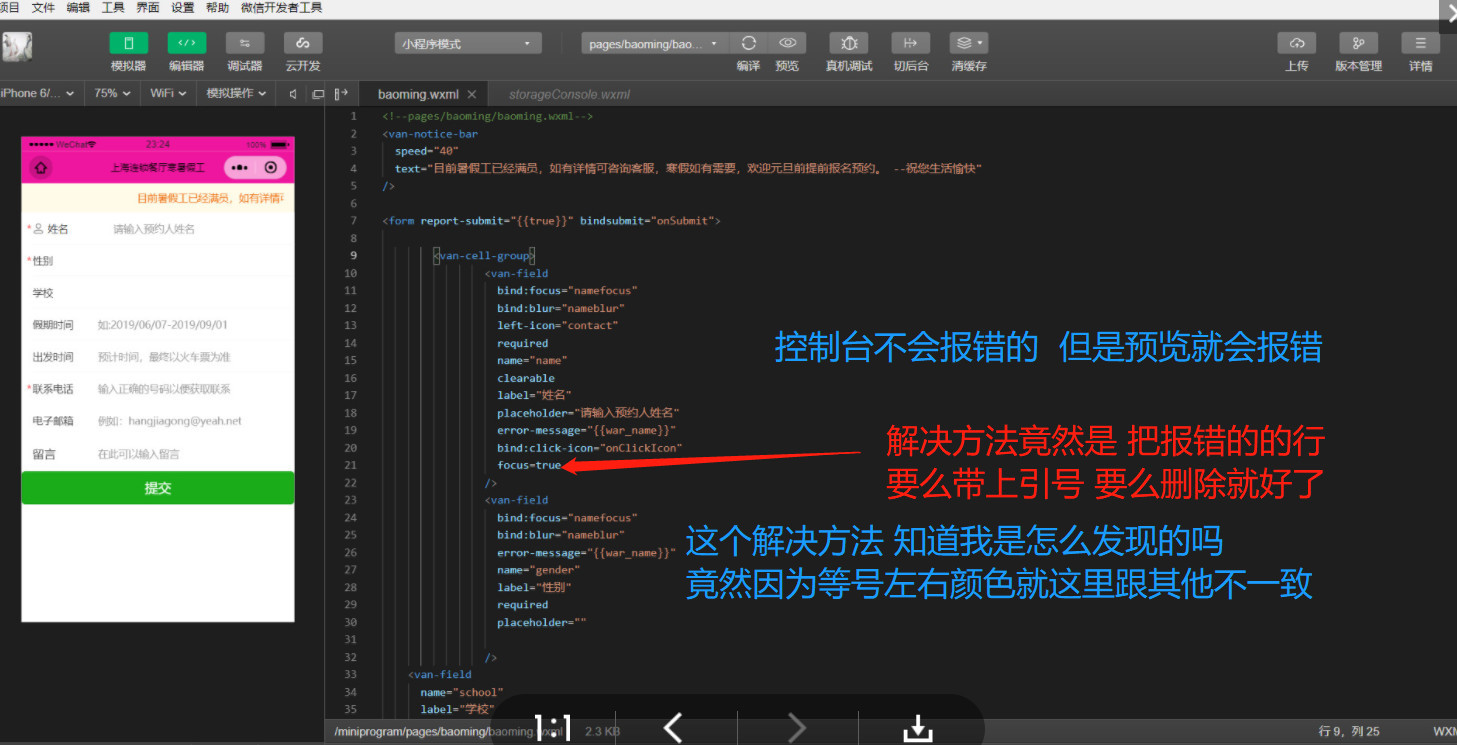1457x745 pixels.
Task: Switch to the baoming.wxml tab
Action: (418, 94)
